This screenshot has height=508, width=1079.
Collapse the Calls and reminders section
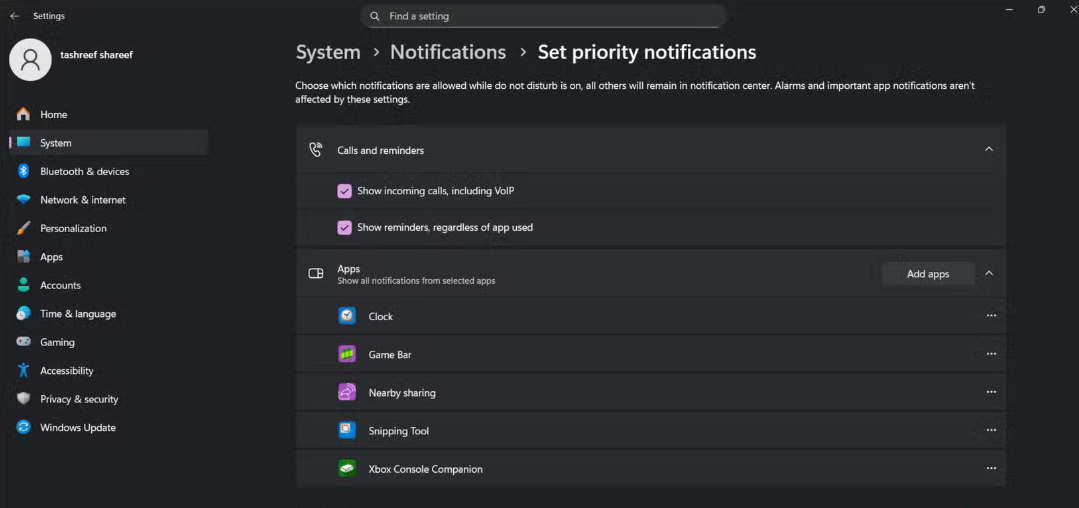pos(989,150)
